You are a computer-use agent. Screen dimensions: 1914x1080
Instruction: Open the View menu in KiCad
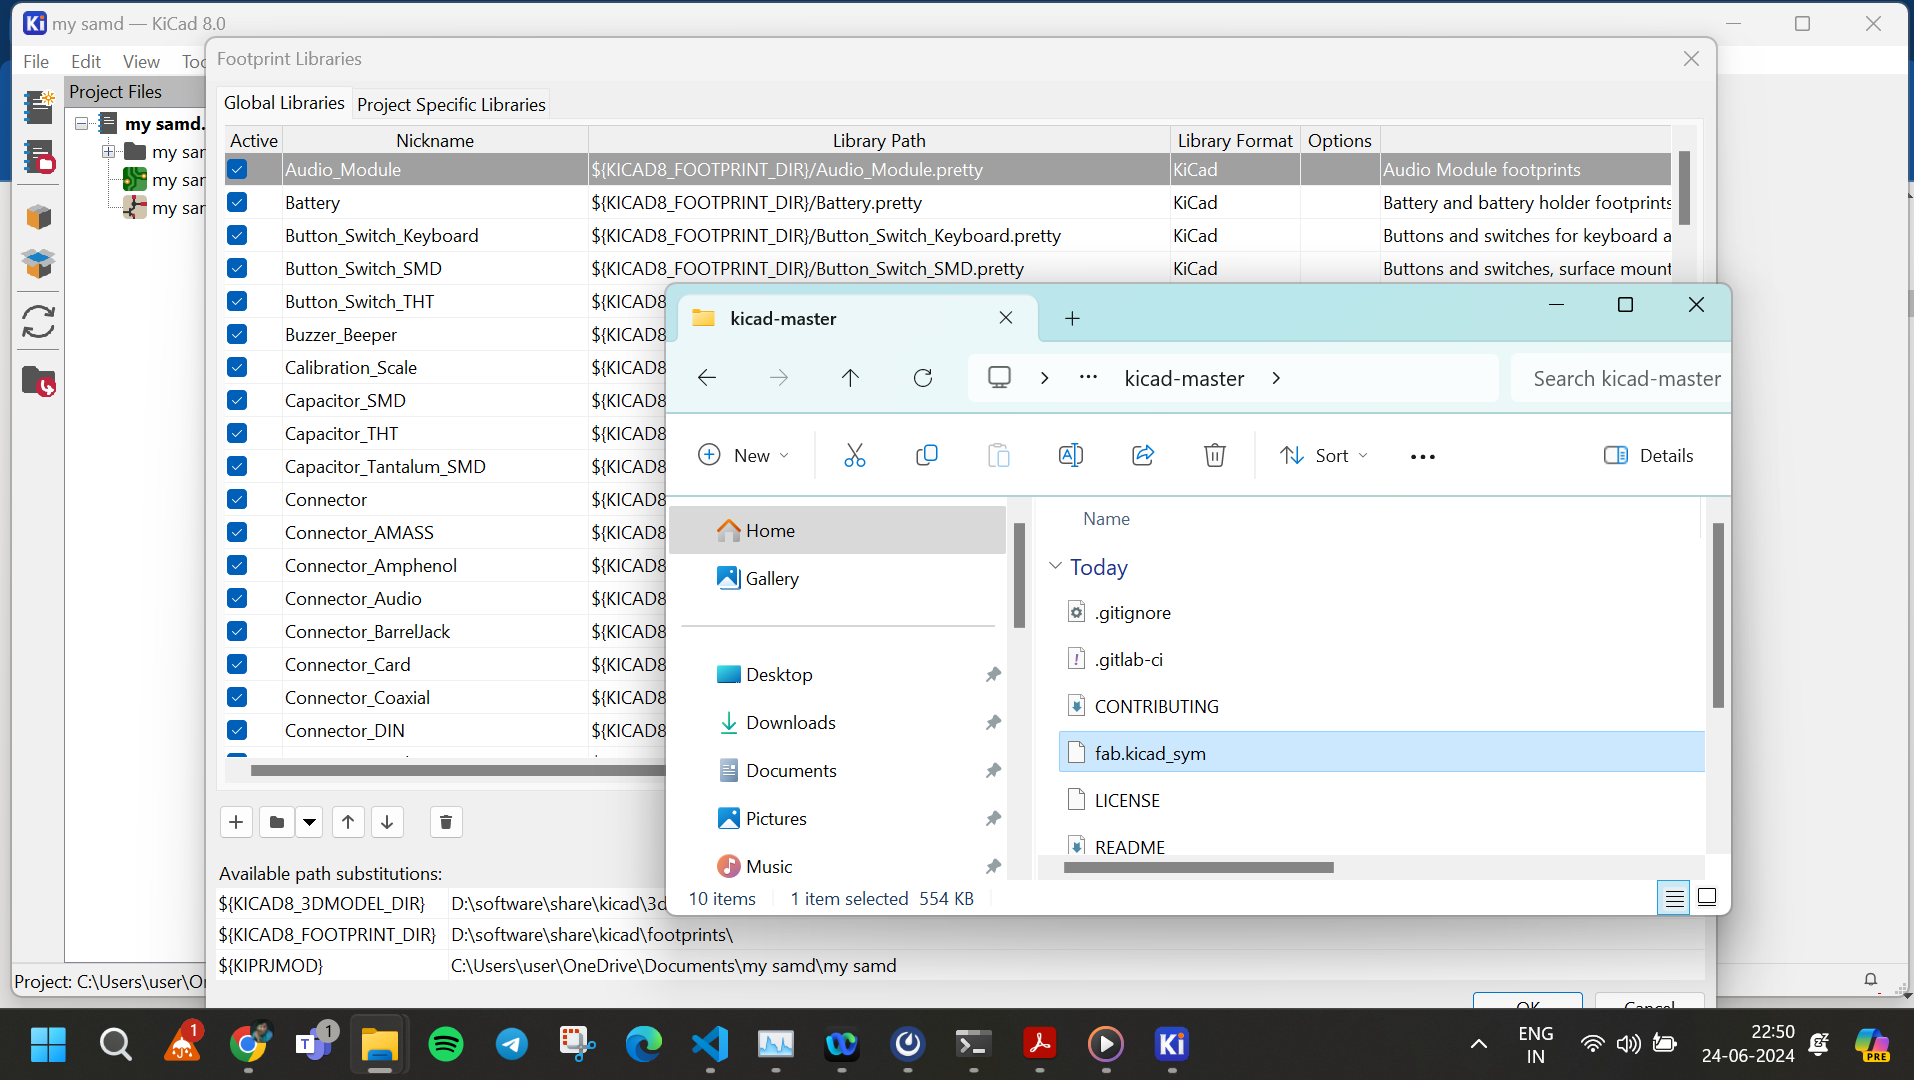(x=141, y=61)
